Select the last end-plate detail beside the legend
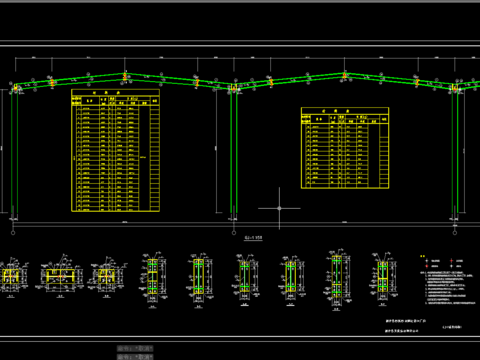Image resolution: width=480 pixels, height=360 pixels. 383,278
